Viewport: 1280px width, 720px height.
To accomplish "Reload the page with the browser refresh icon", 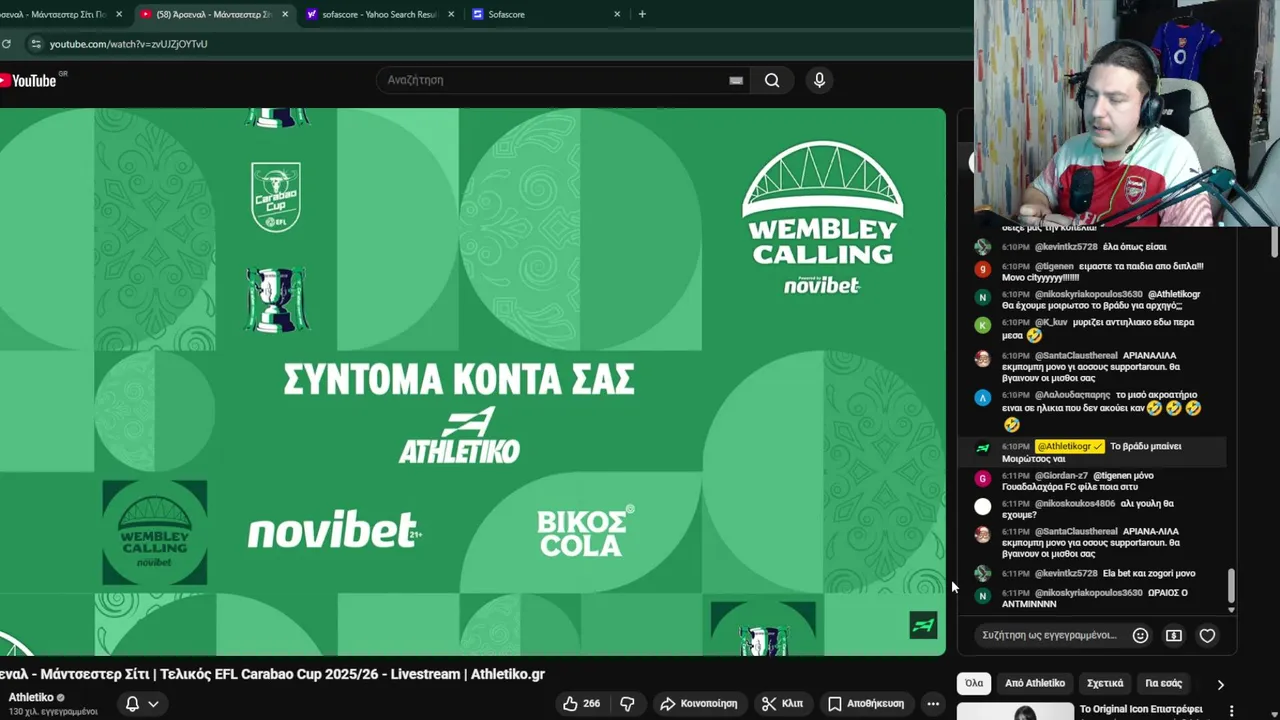I will pos(6,44).
